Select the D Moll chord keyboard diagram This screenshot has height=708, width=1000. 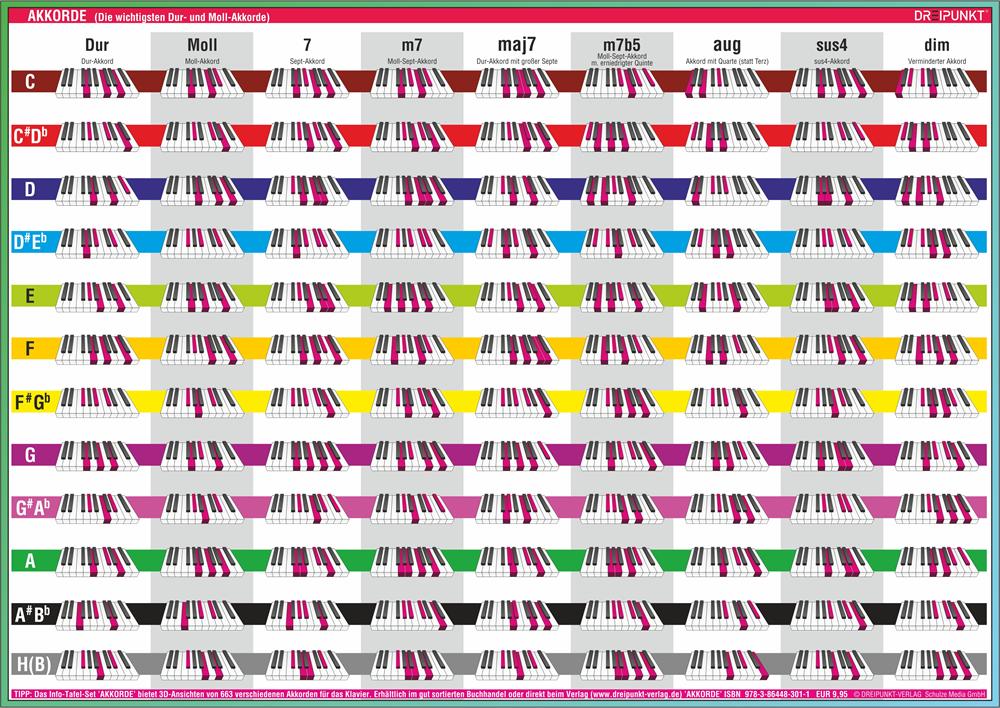click(x=202, y=189)
